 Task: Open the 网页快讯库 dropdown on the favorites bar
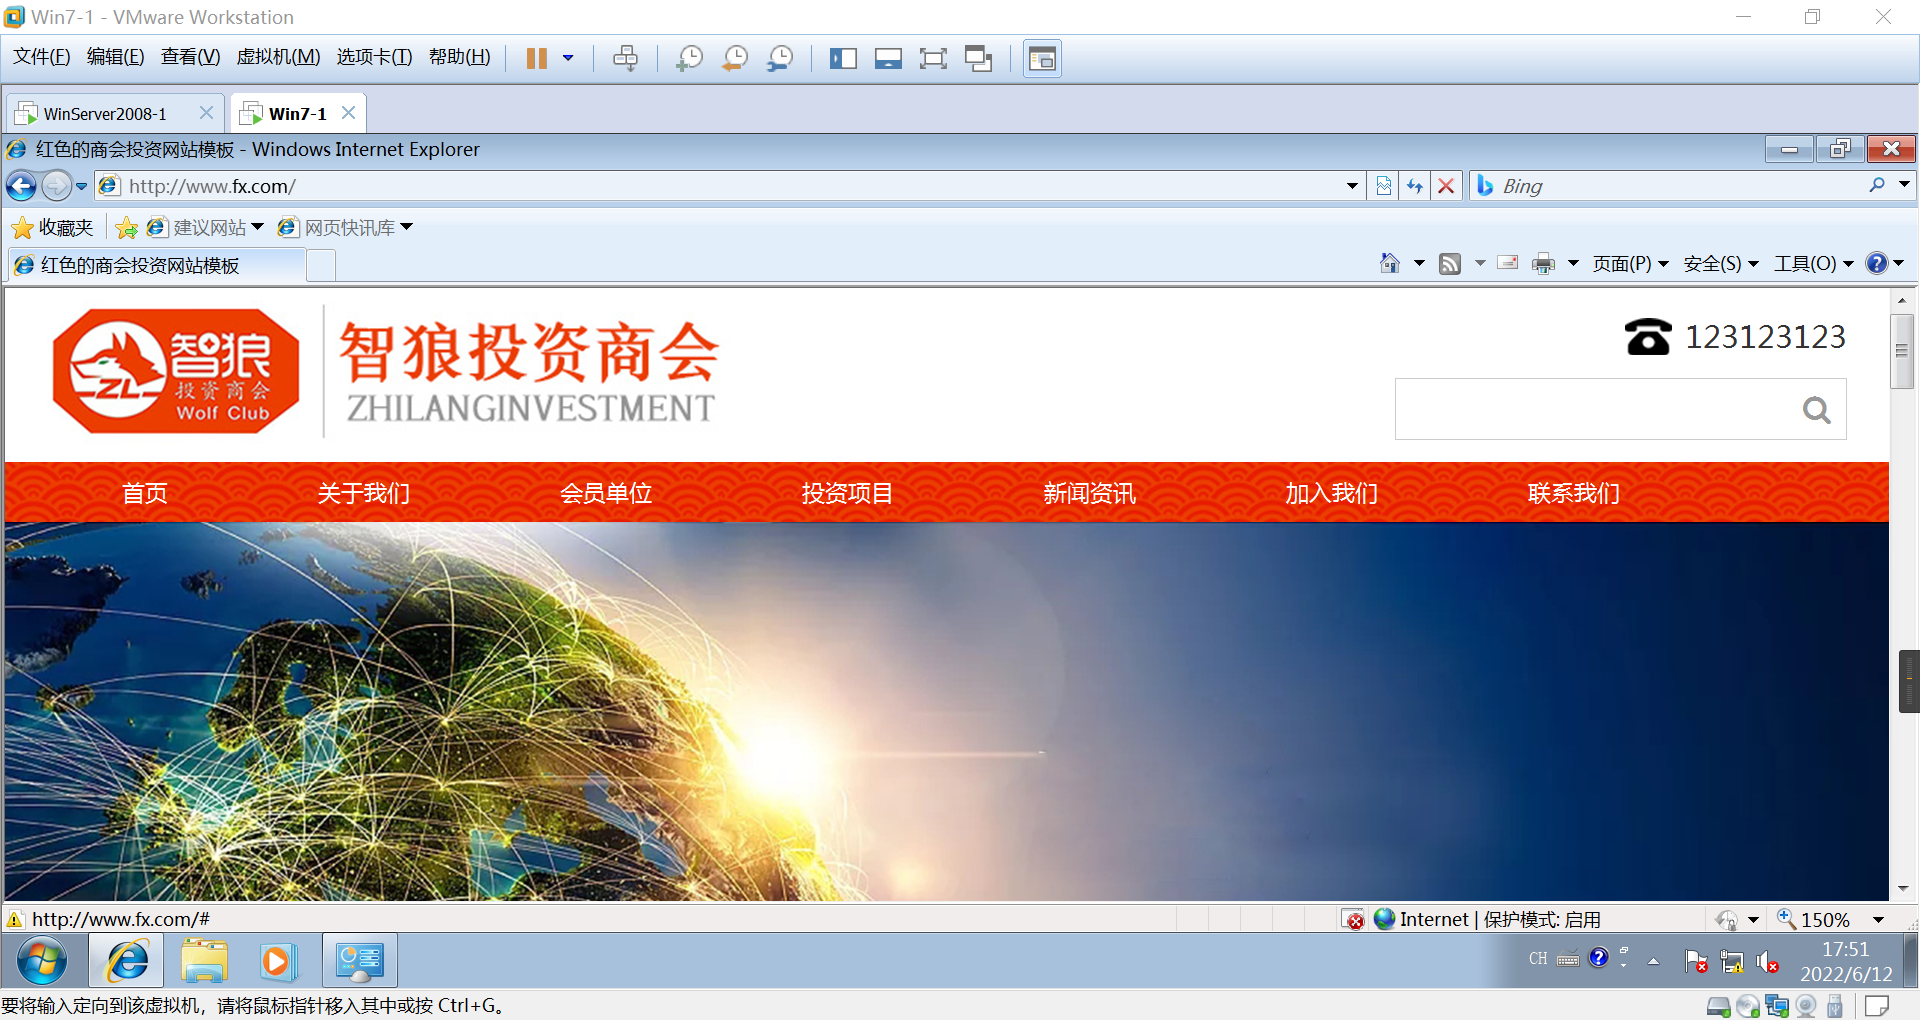pos(407,227)
